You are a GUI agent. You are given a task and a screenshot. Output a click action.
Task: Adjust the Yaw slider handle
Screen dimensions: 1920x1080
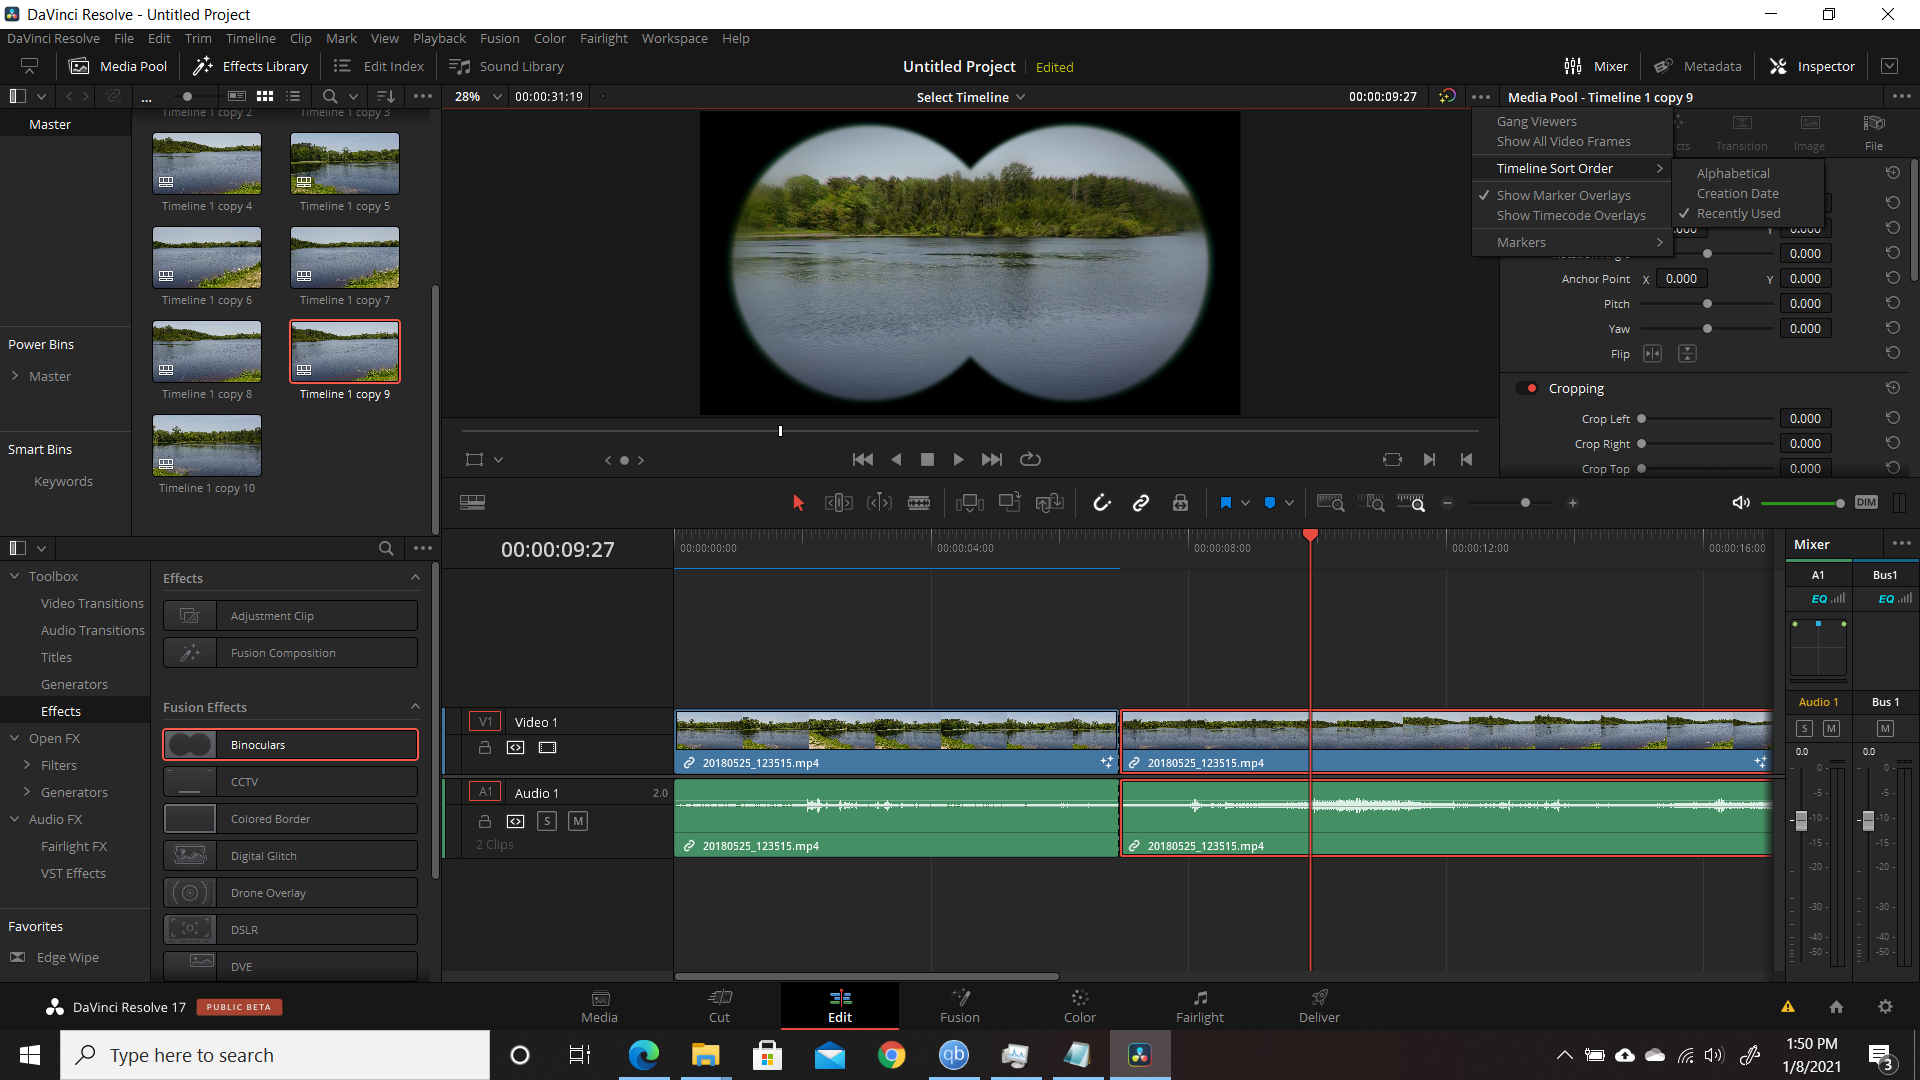click(x=1707, y=329)
